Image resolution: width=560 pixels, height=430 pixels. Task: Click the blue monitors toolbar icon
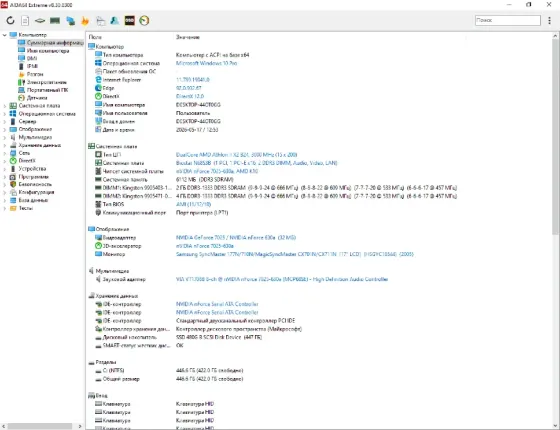point(70,21)
